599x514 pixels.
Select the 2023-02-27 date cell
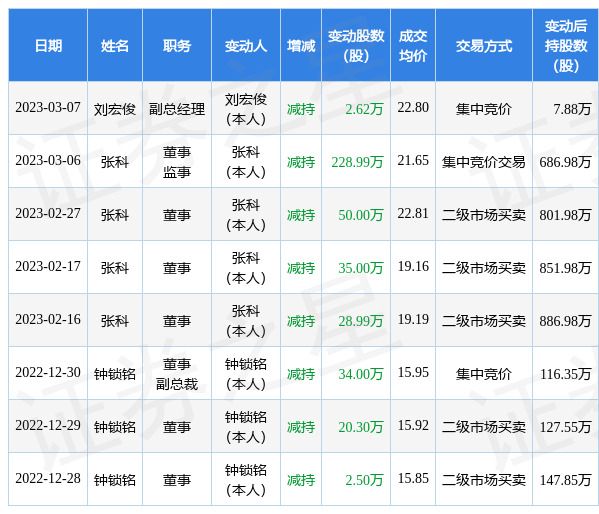(x=48, y=213)
